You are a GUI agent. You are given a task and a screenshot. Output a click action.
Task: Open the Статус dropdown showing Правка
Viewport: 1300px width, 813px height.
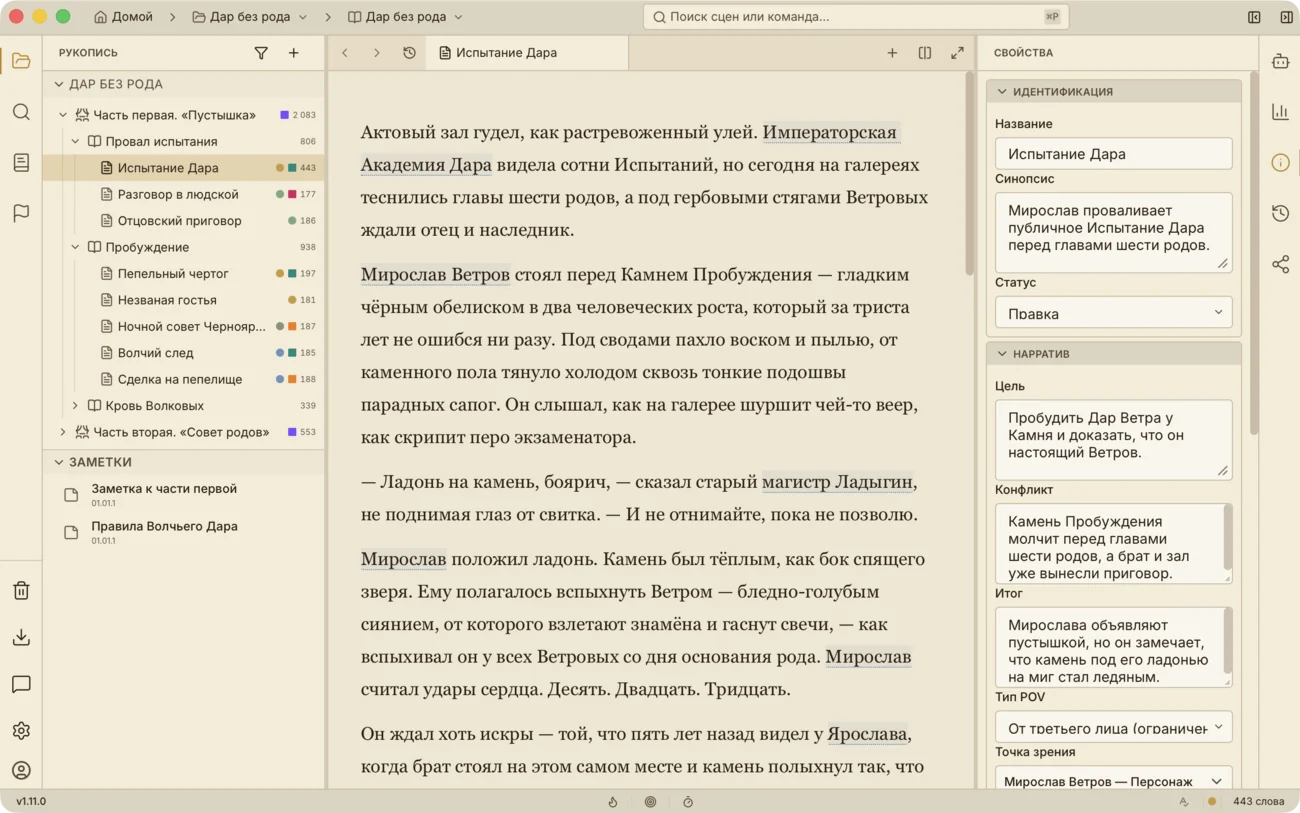(x=1113, y=313)
